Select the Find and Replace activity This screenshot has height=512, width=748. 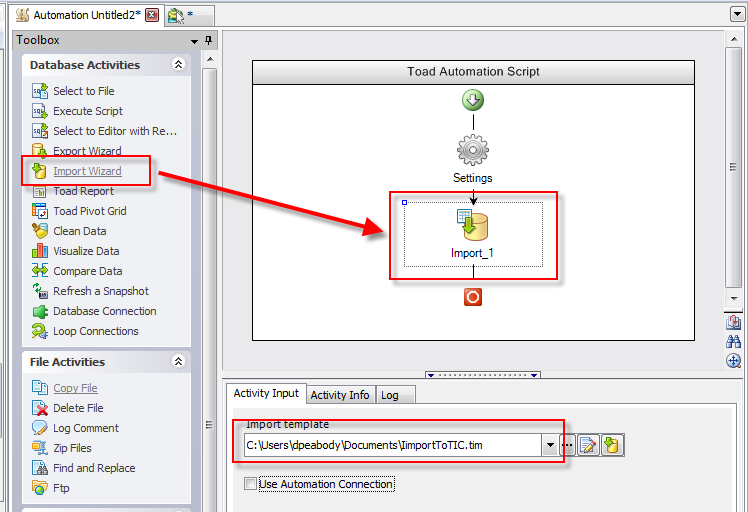(83, 468)
